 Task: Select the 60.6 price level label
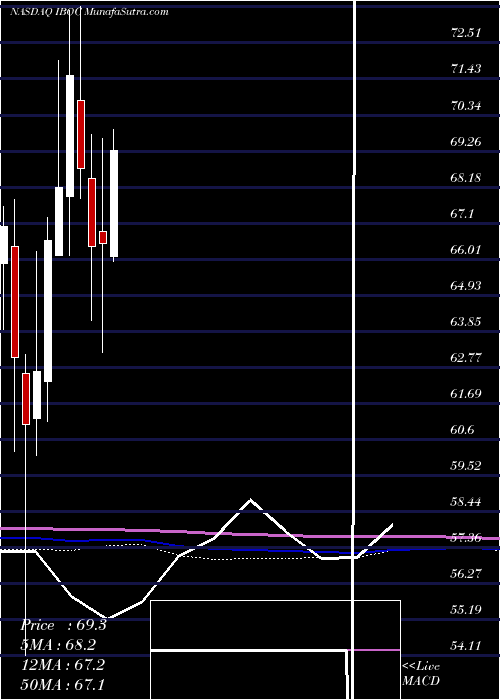click(462, 430)
